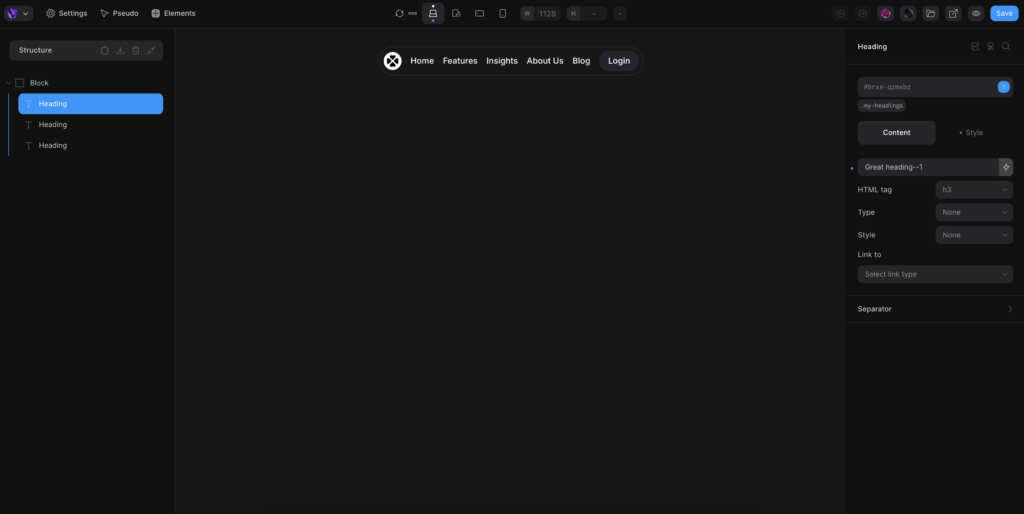
Task: Click the Link to label
Action: (x=869, y=255)
